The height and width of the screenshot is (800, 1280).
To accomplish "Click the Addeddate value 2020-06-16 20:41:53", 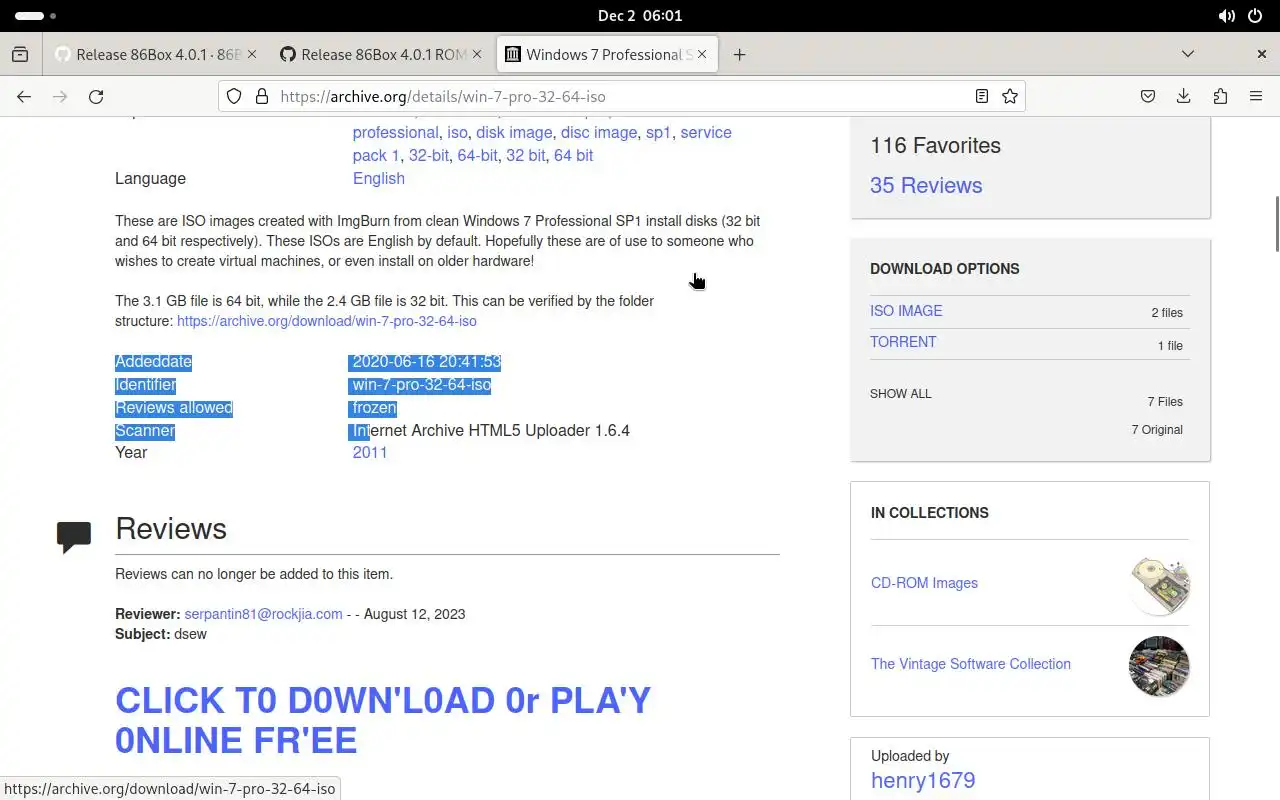I will tap(426, 362).
